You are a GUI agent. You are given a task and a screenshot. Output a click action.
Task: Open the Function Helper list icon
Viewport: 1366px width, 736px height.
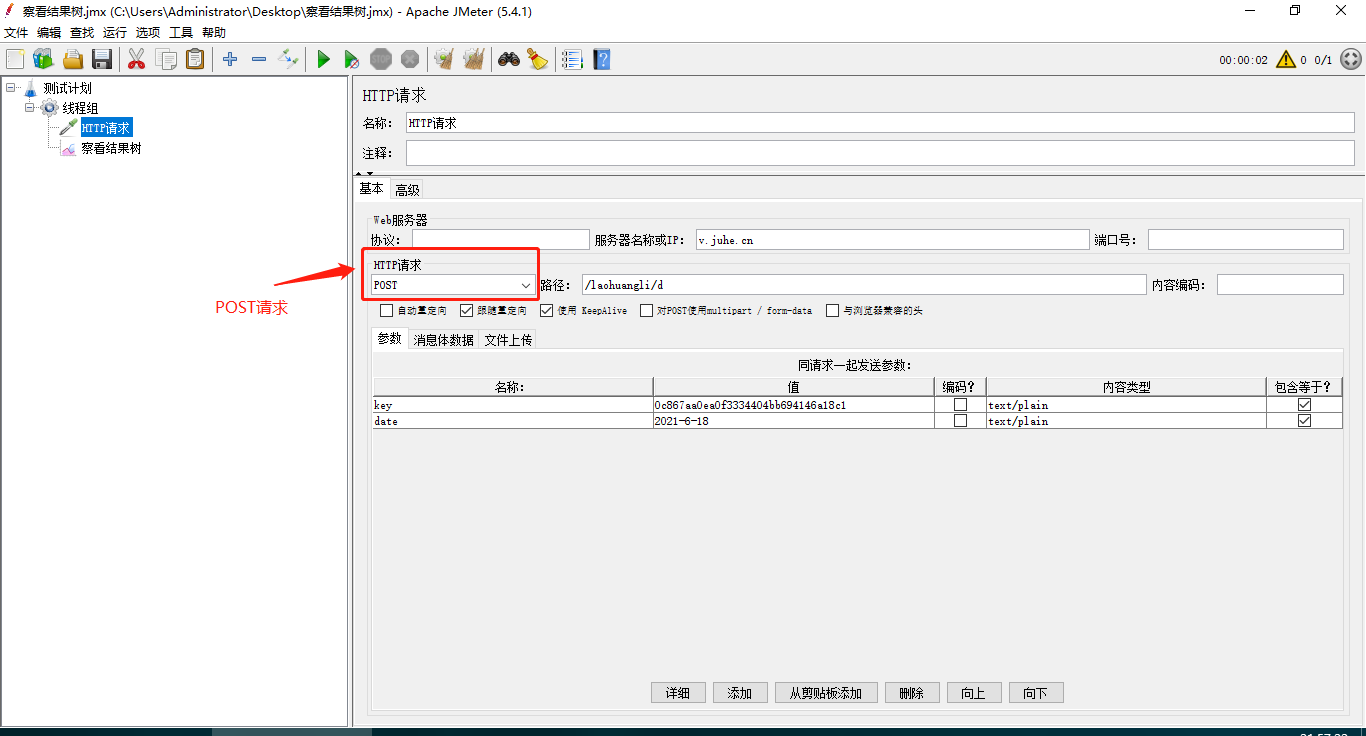point(572,59)
